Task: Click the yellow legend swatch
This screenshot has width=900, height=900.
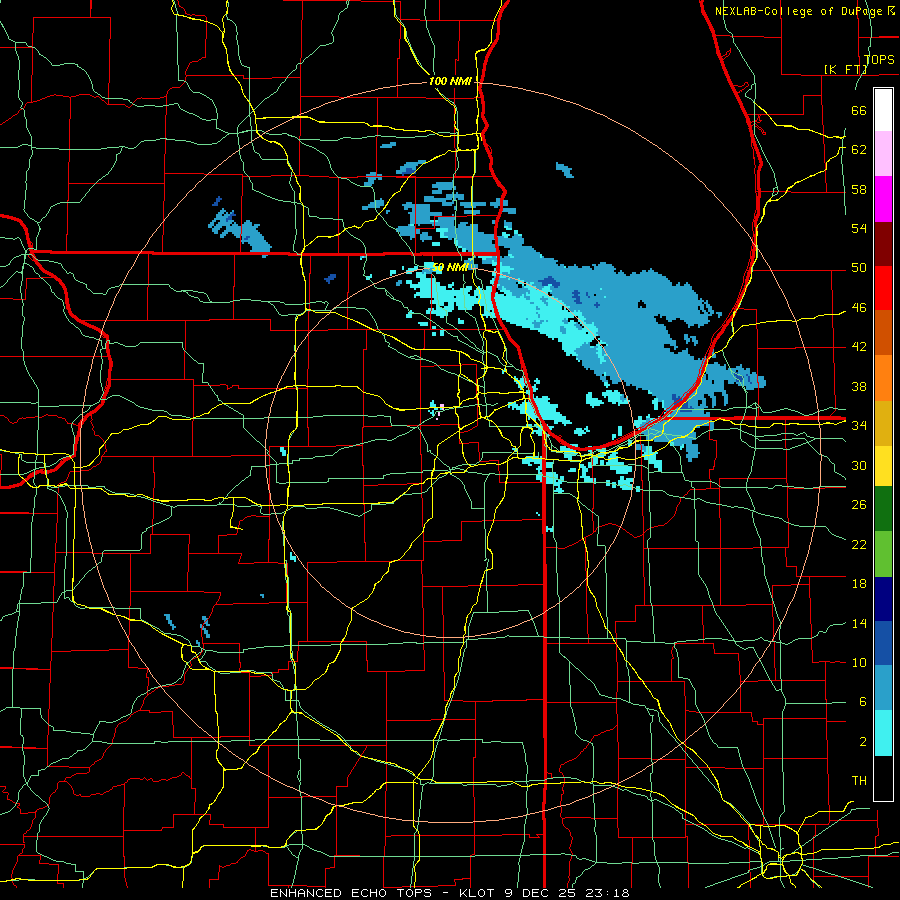Action: tap(883, 465)
